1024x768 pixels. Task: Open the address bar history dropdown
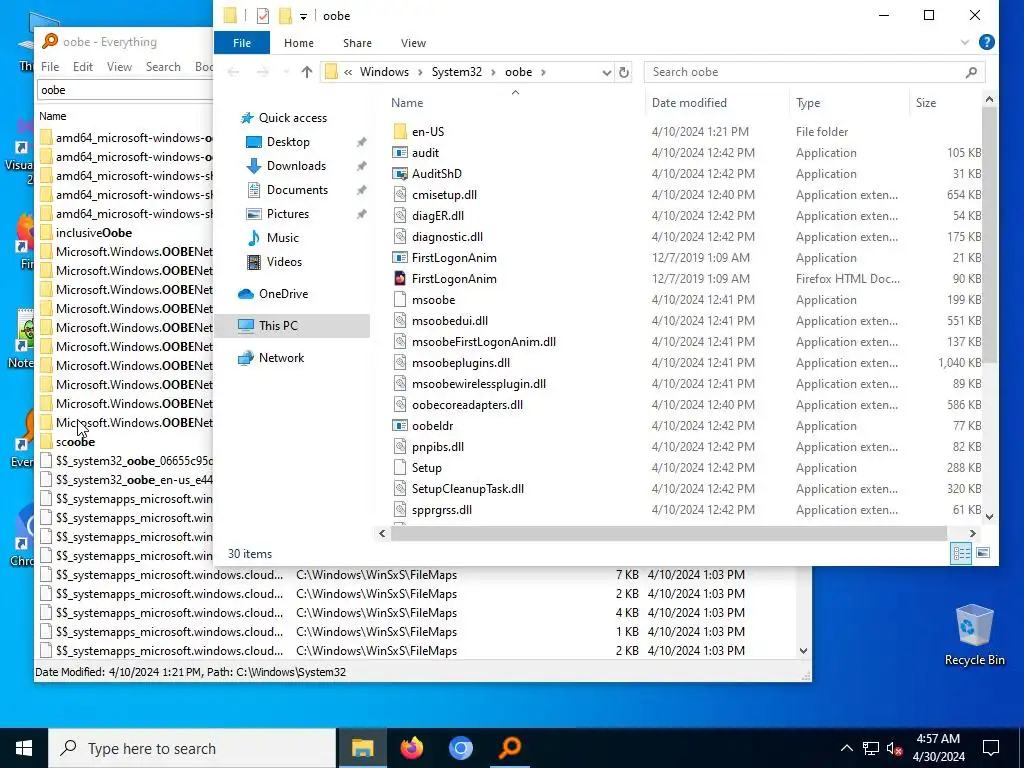(606, 72)
